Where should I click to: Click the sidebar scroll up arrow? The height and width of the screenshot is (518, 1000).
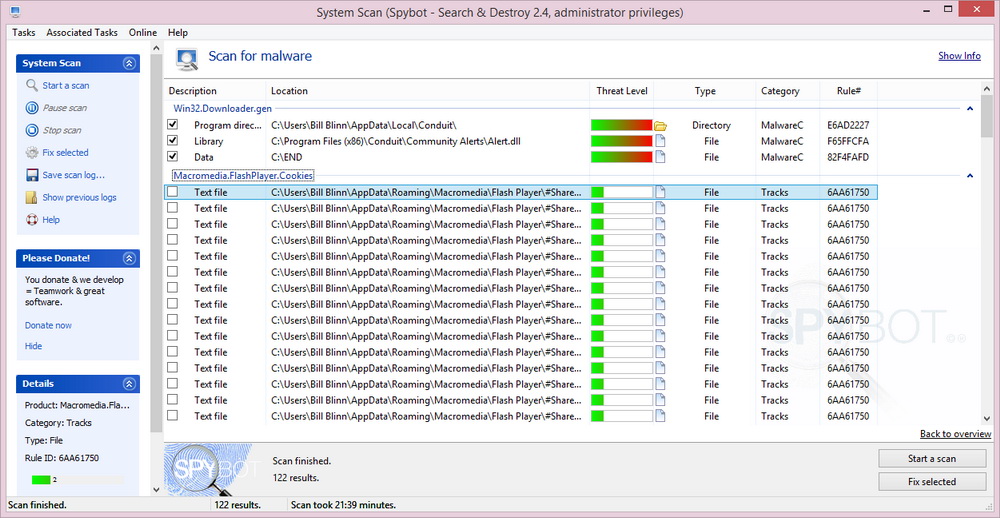156,48
